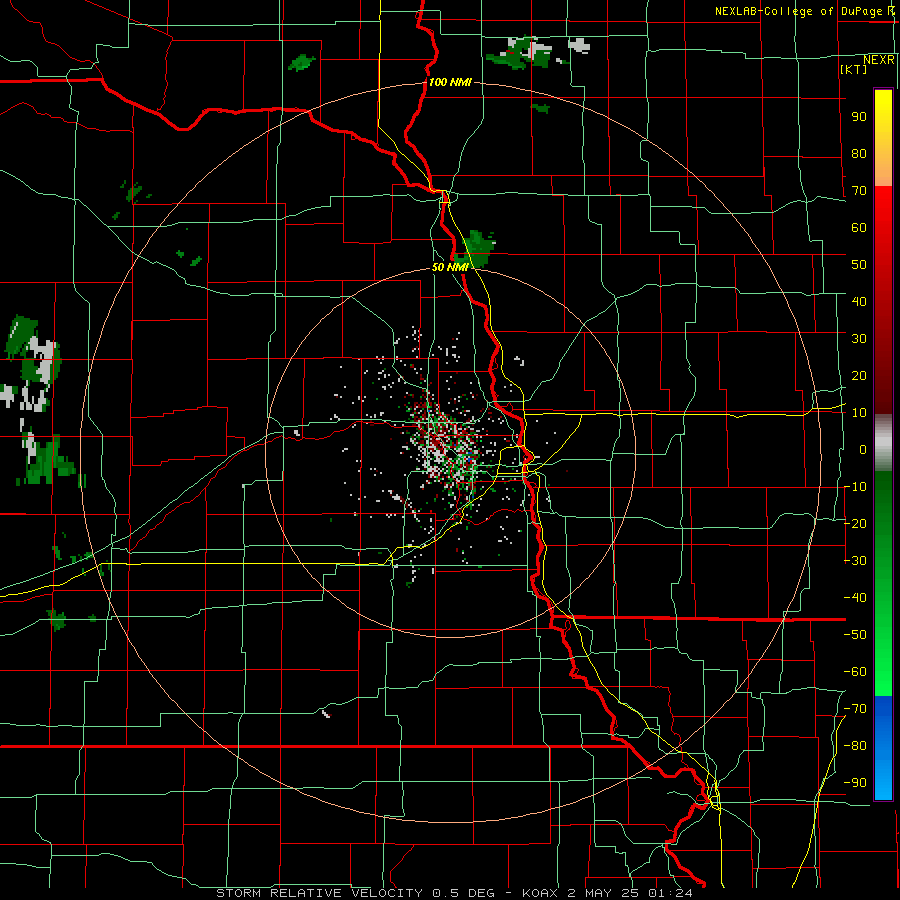Click the 50 value on velocity scale

(859, 265)
